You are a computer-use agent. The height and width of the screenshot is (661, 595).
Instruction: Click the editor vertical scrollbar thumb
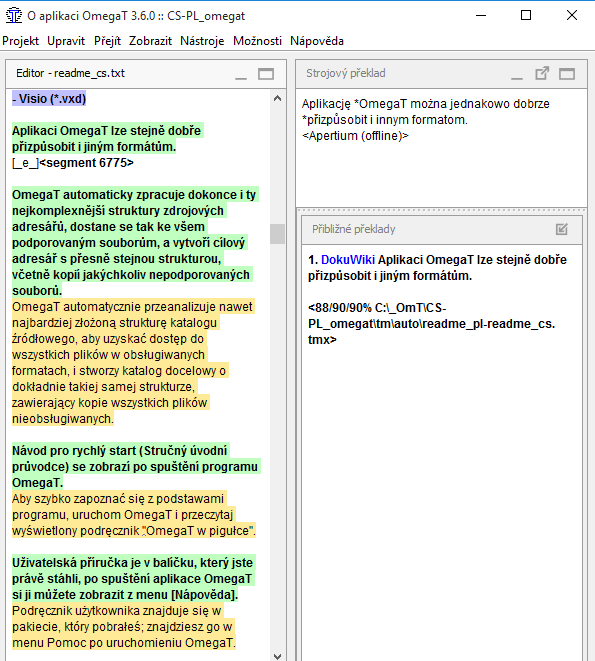[277, 234]
